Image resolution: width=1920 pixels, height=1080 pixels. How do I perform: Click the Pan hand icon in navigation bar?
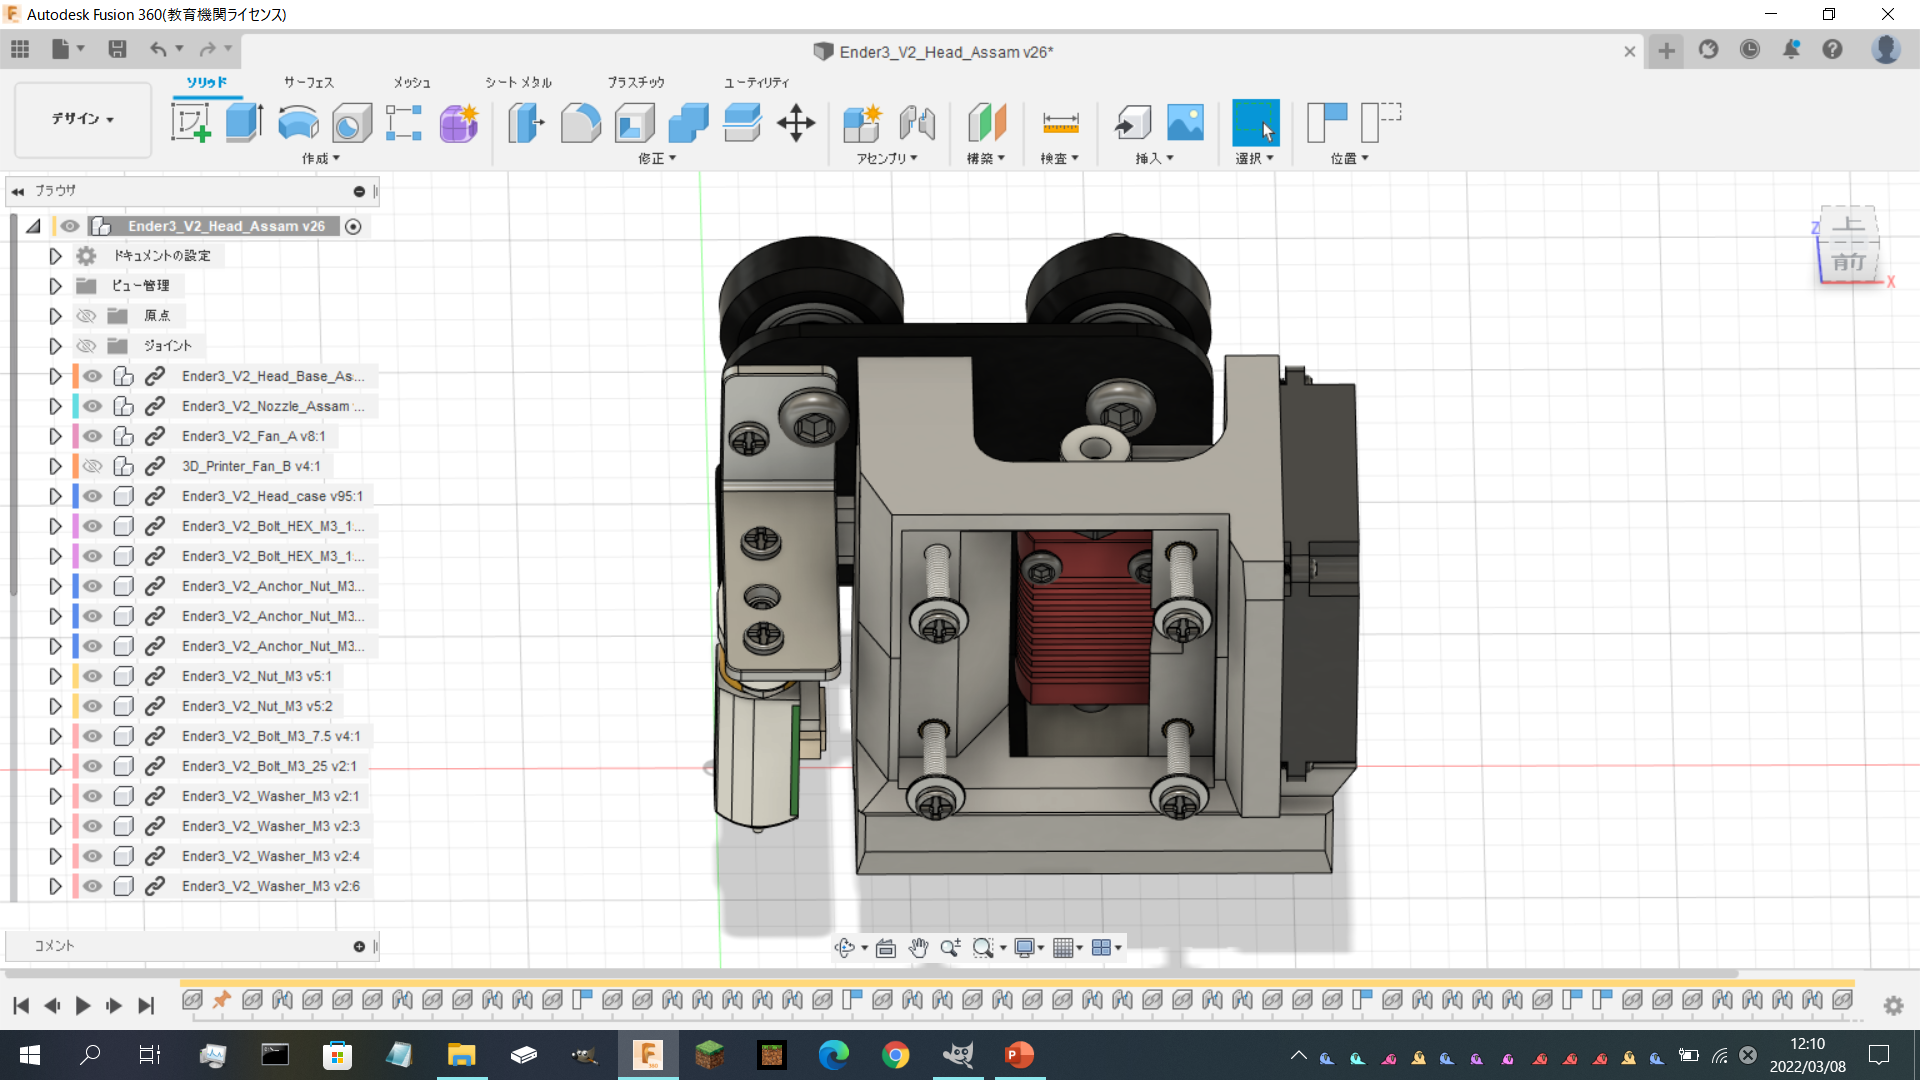tap(918, 948)
